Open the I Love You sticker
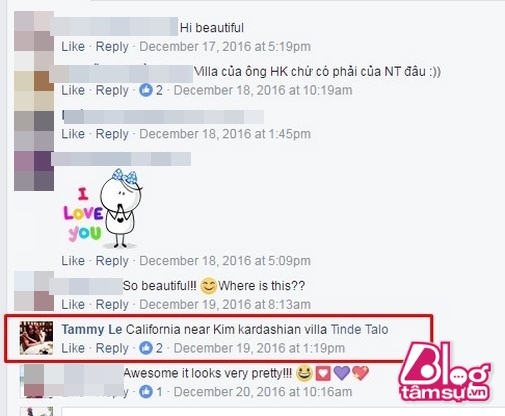The image size is (505, 416). point(102,209)
